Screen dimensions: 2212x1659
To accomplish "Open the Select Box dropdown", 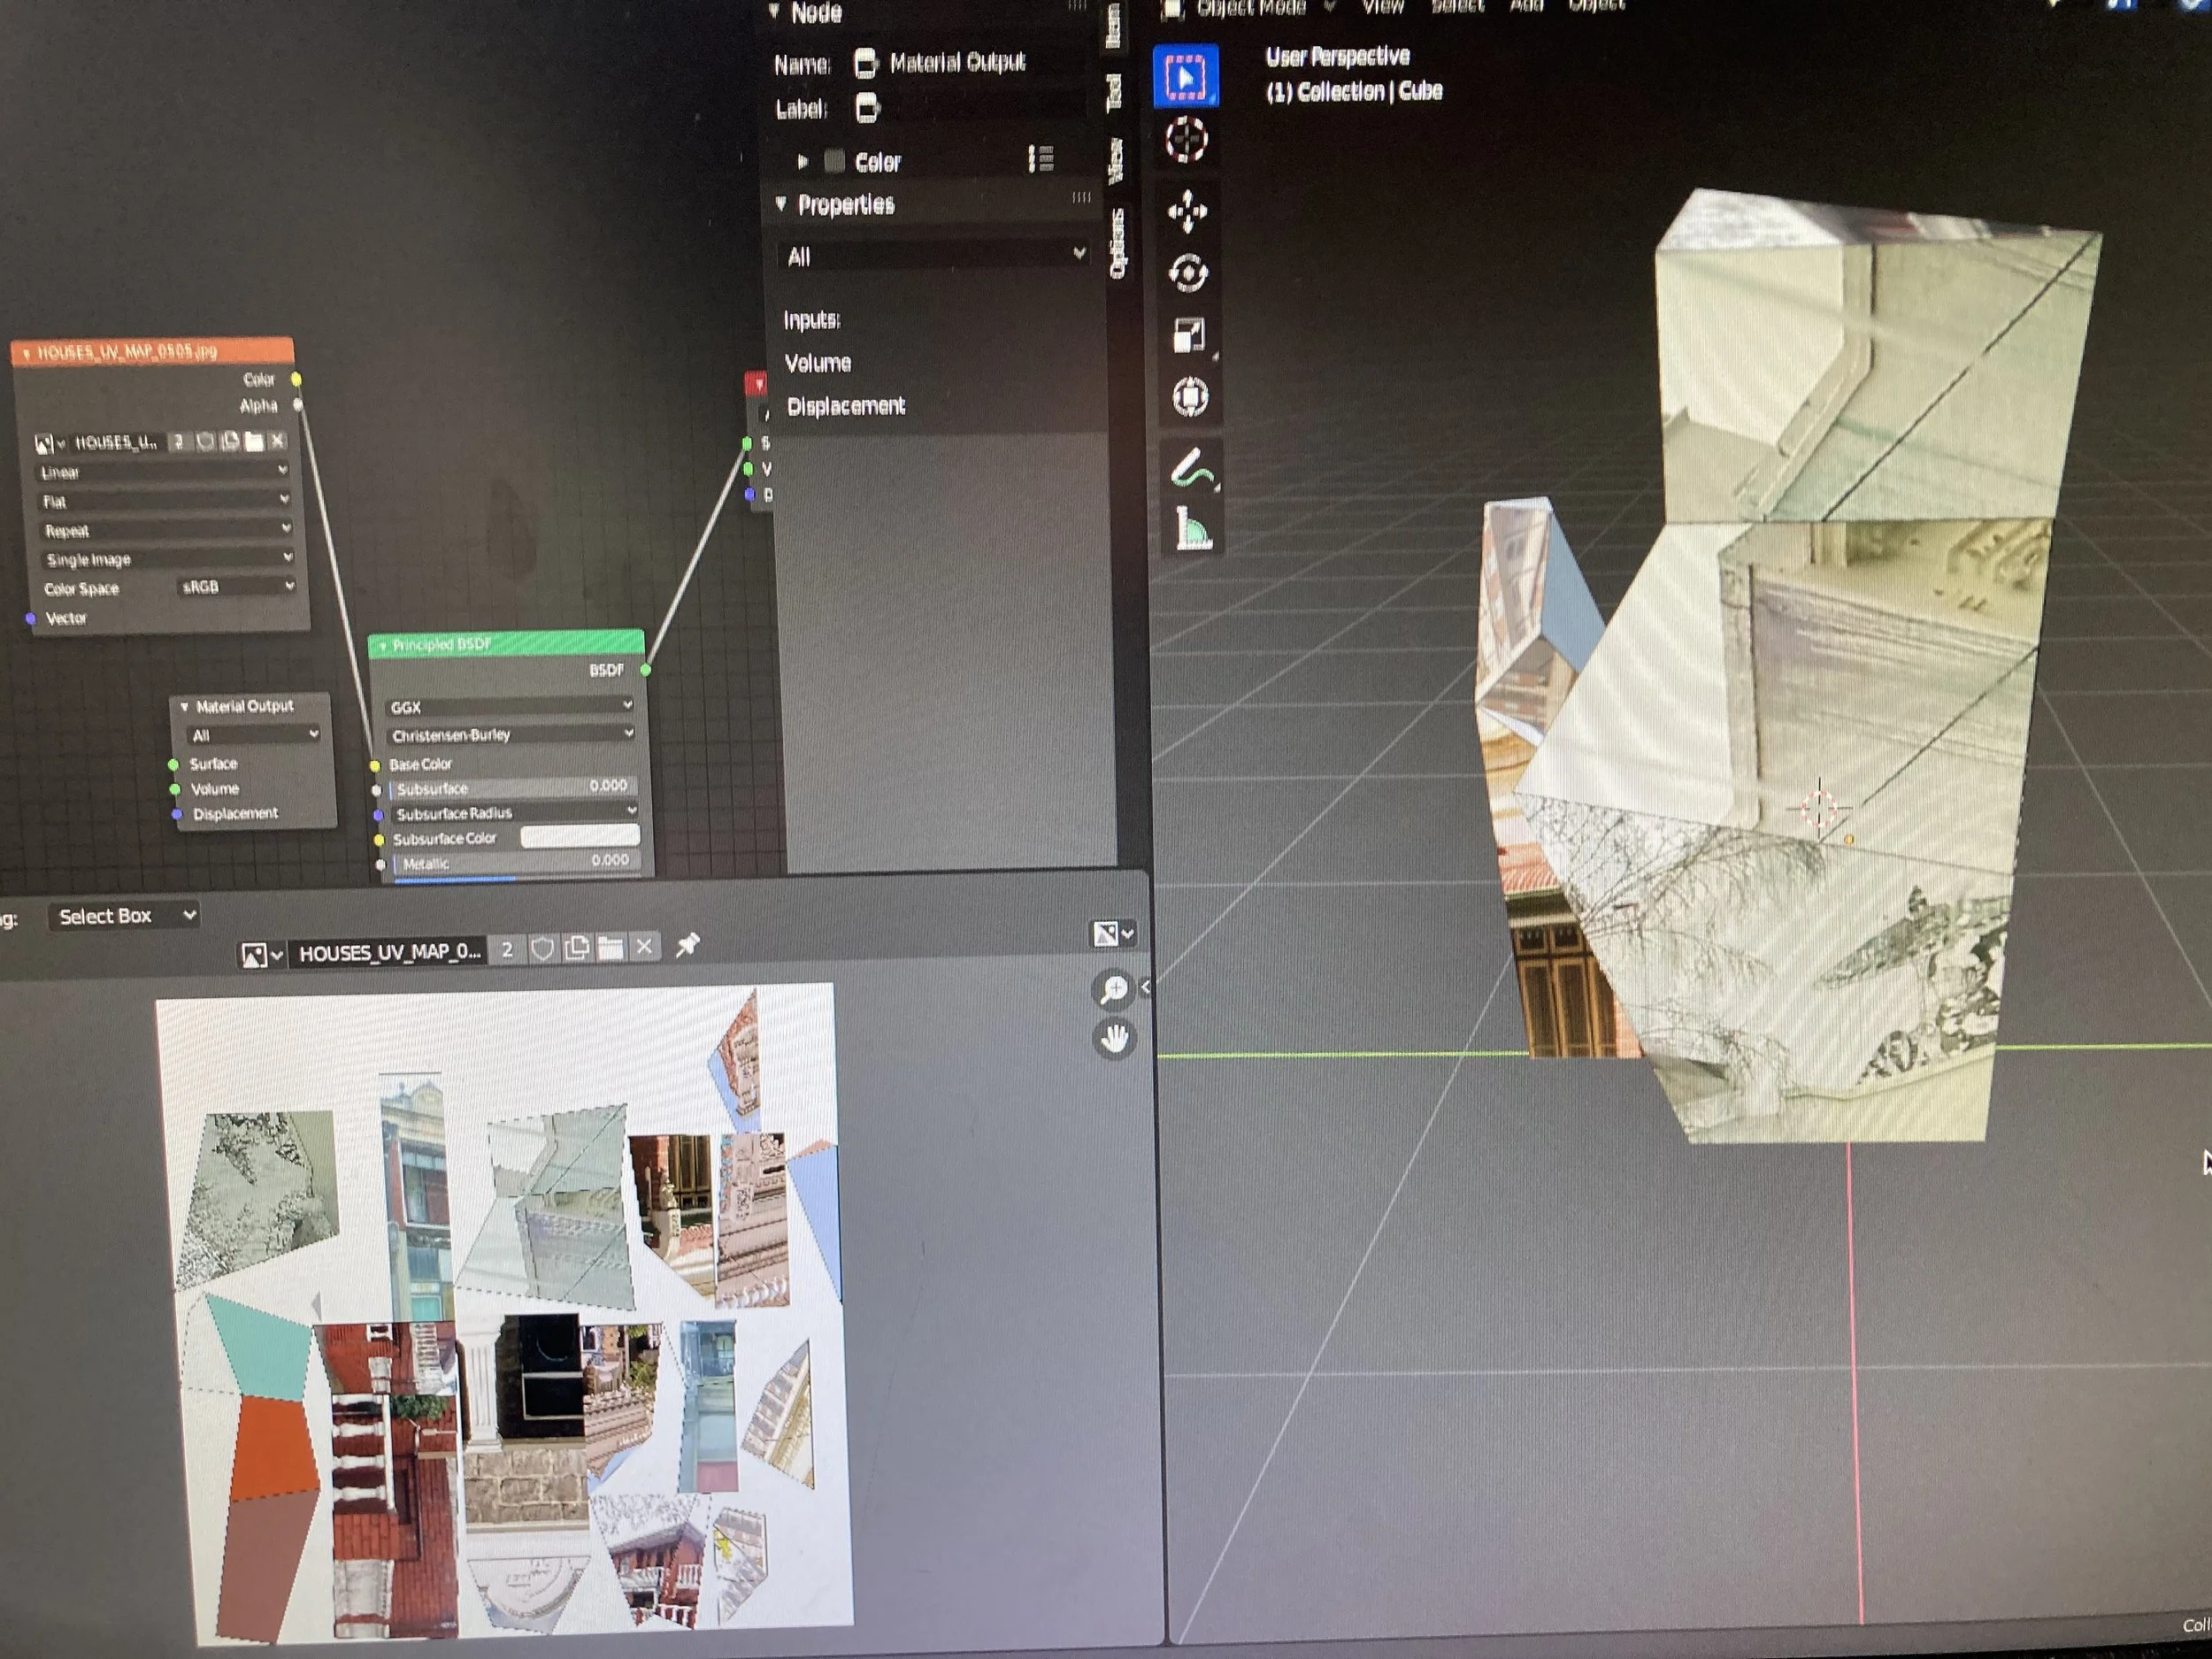I will [123, 915].
